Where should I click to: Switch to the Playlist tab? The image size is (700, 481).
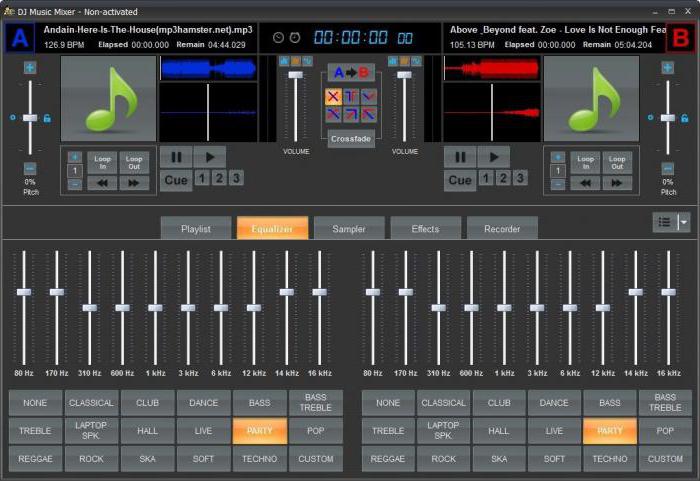pyautogui.click(x=196, y=229)
